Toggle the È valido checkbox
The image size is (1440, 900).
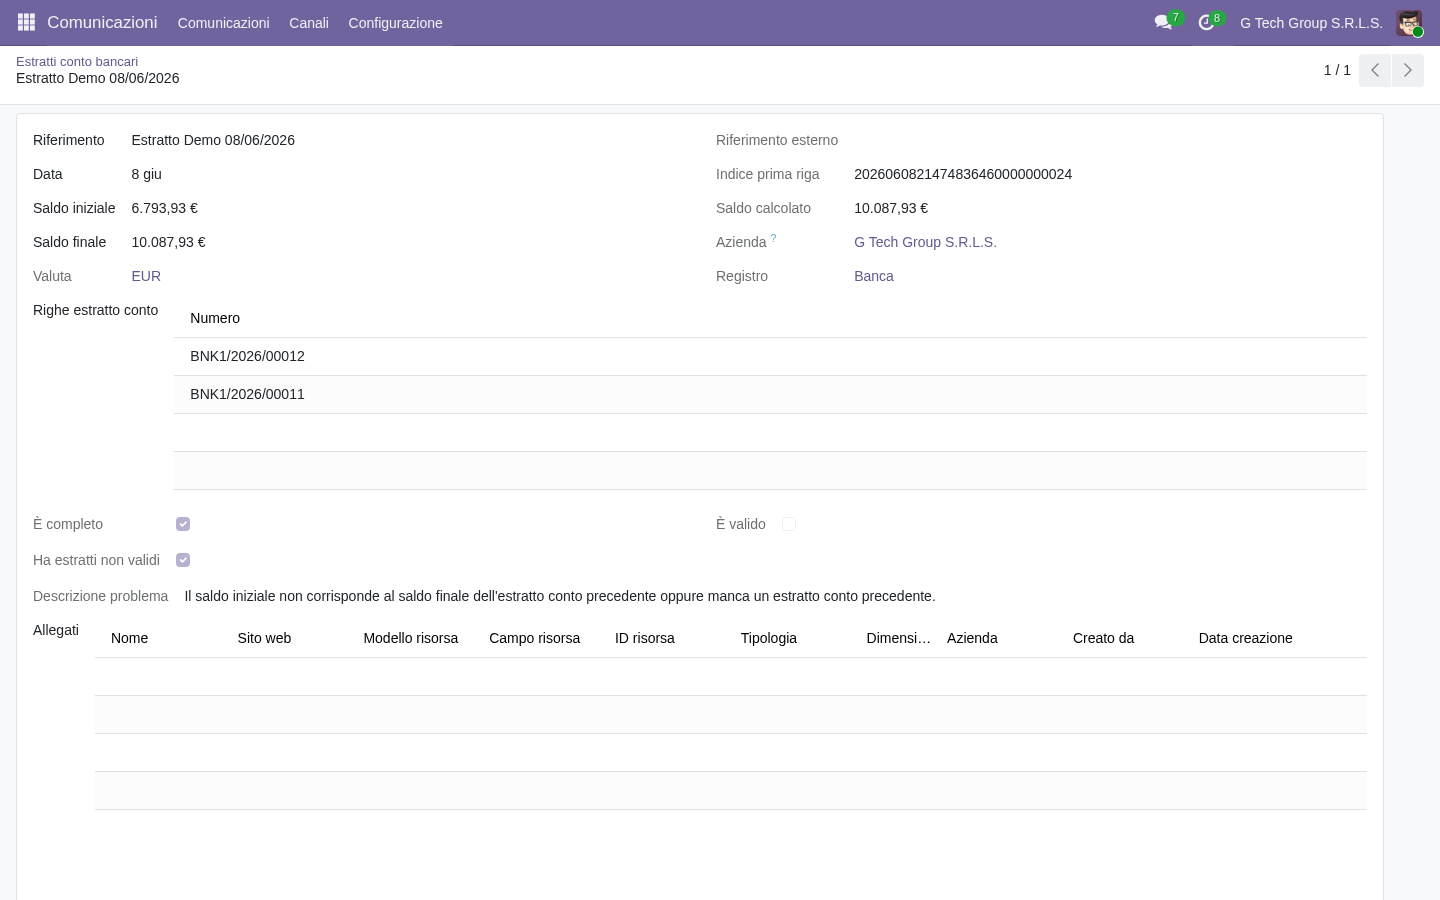[x=789, y=524]
